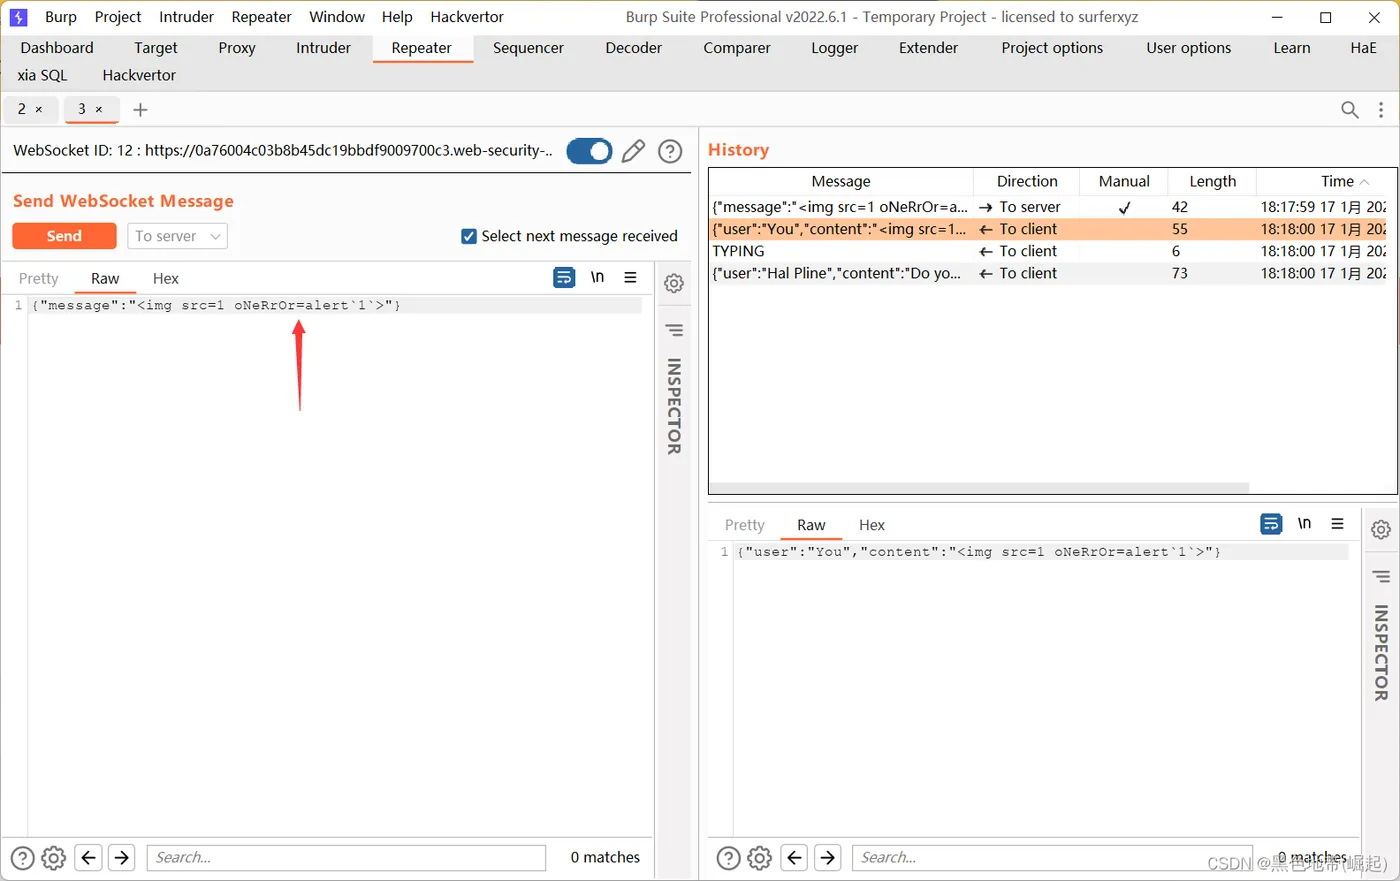Open the Sequencer tab
This screenshot has width=1400, height=881.
point(529,48)
